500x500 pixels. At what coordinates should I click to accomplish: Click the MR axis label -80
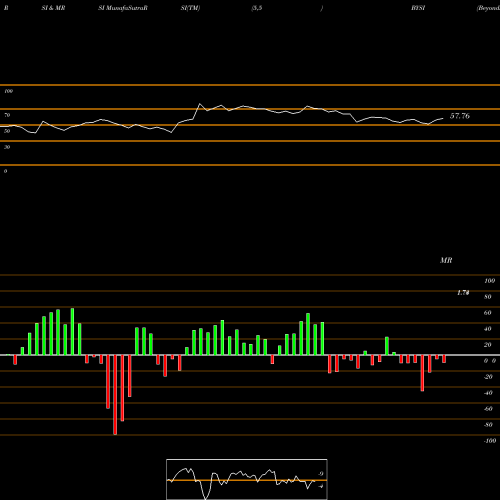pyautogui.click(x=488, y=425)
